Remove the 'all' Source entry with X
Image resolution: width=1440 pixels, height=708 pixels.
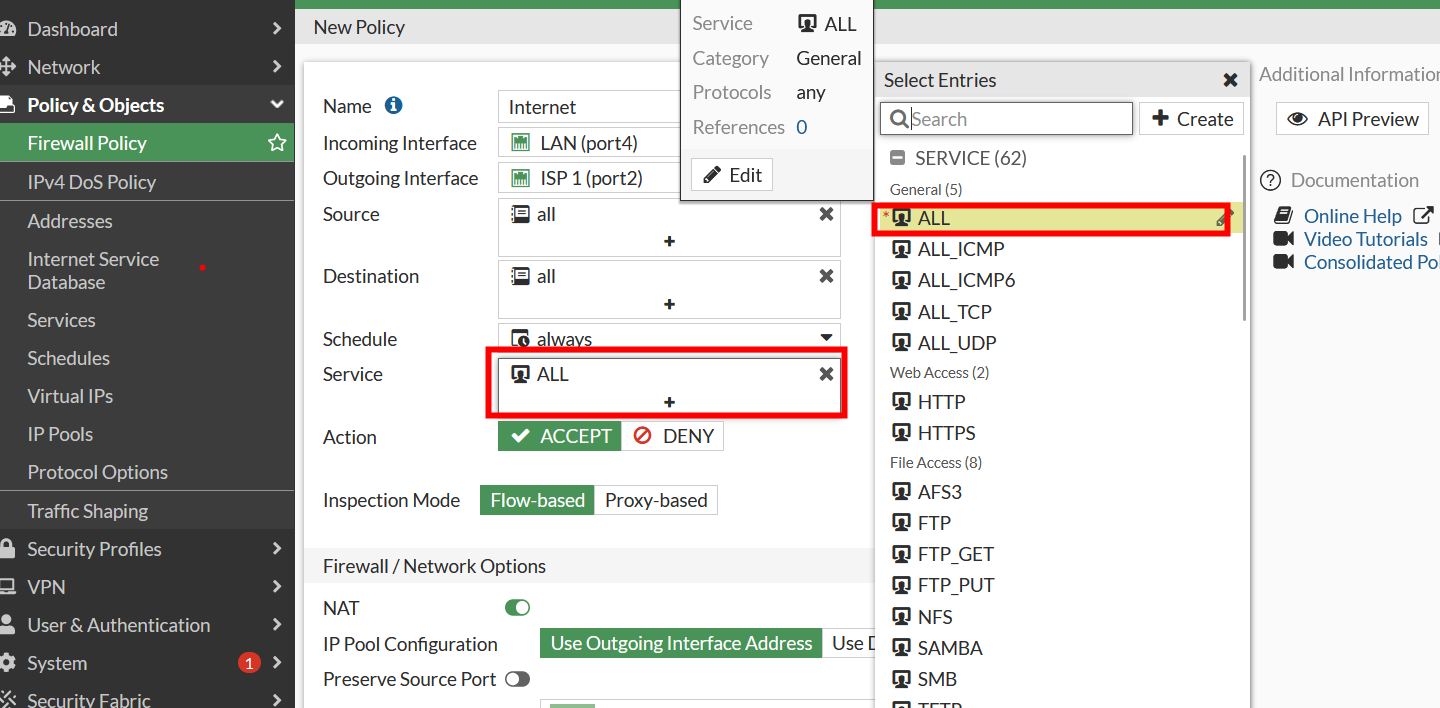(x=826, y=214)
